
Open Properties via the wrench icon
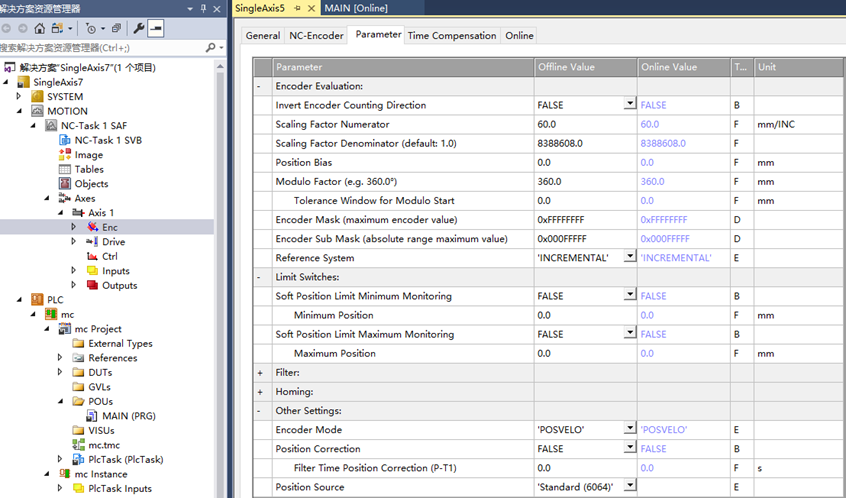pos(139,29)
